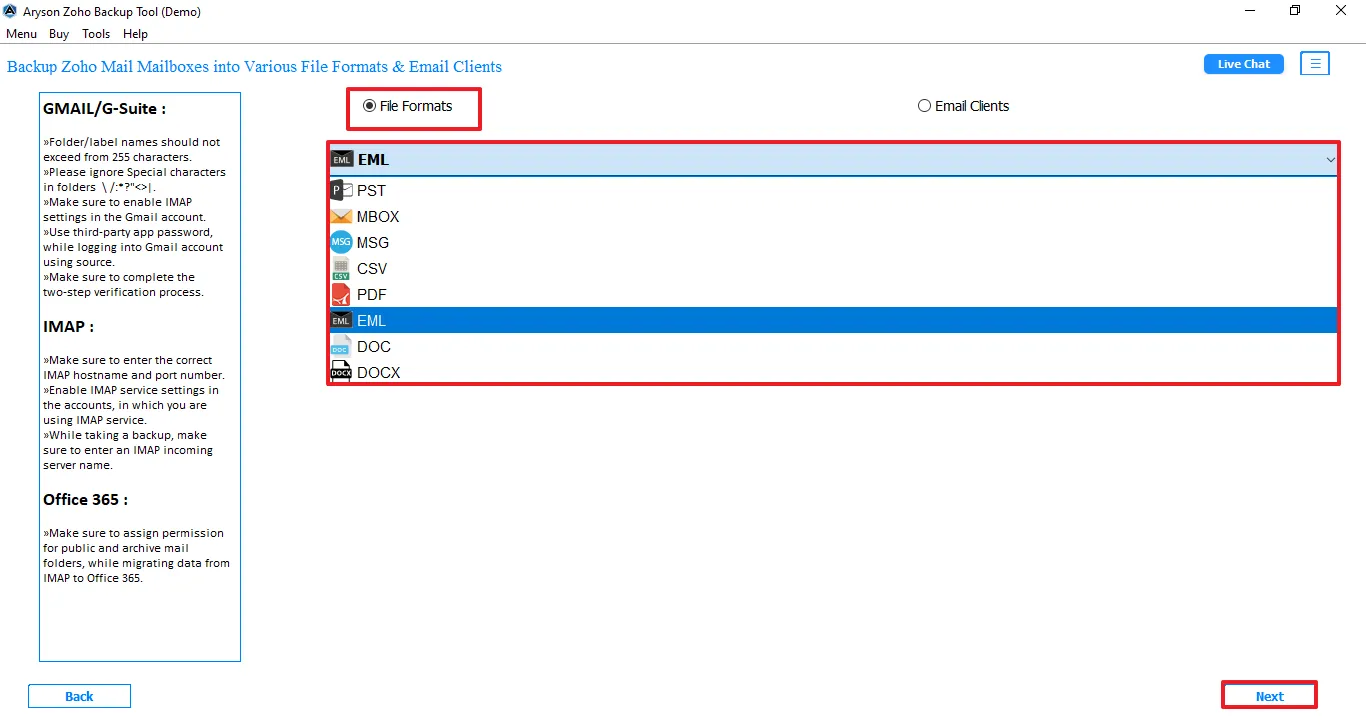The image size is (1366, 728).
Task: Click the Aryson app logo in title bar
Action: pyautogui.click(x=10, y=11)
